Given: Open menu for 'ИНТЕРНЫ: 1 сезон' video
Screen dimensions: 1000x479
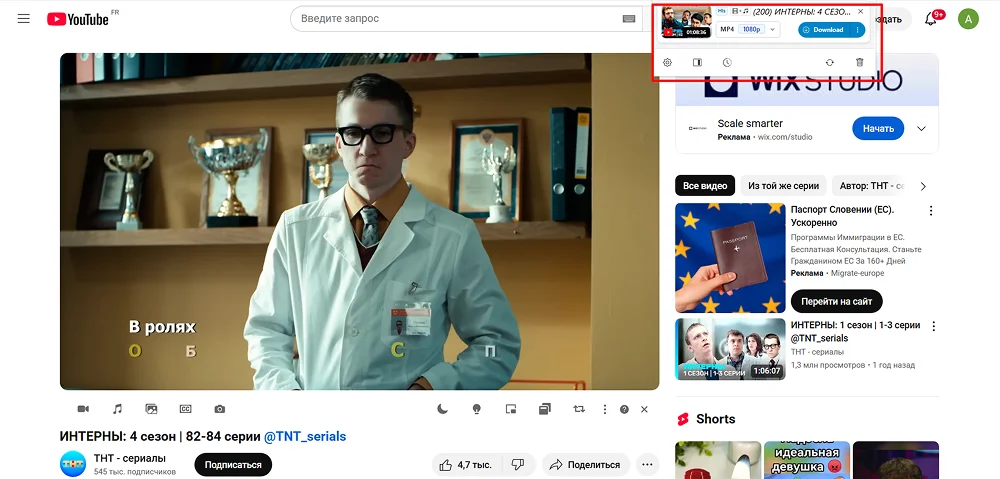Looking at the screenshot, I should click(x=933, y=326).
